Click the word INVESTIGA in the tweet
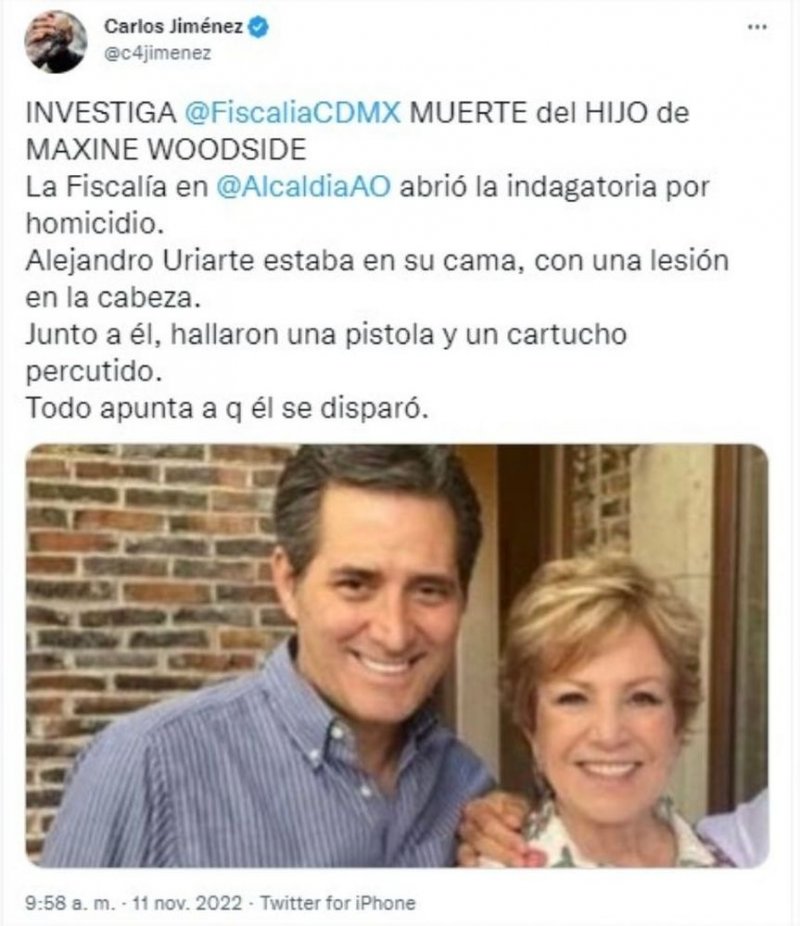This screenshot has width=800, height=926. click(x=101, y=112)
